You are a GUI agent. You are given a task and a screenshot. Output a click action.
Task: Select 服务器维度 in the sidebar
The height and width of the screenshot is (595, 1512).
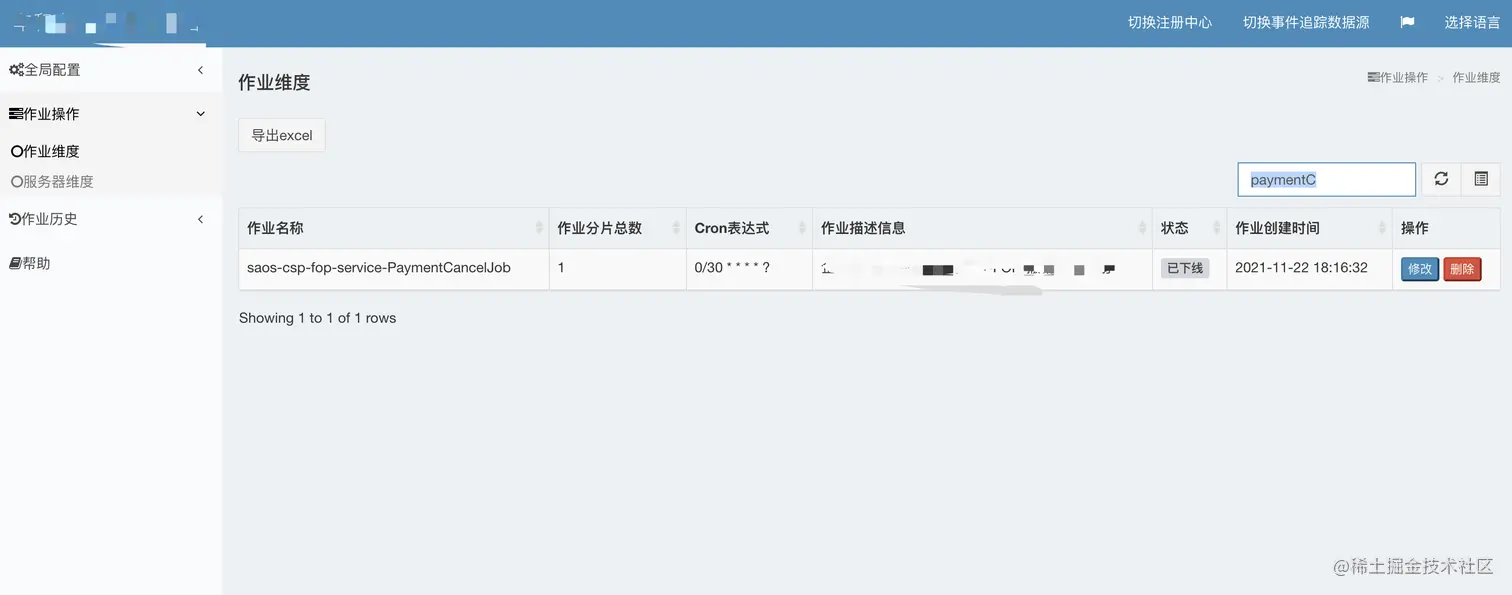(x=52, y=182)
